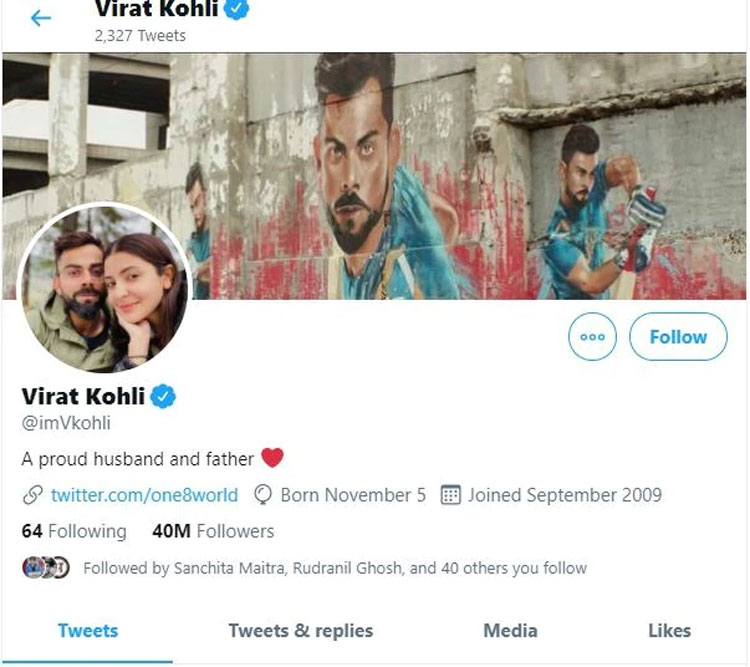Viewport: 750px width, 667px height.
Task: Click the birthday balloon icon
Action: (264, 495)
